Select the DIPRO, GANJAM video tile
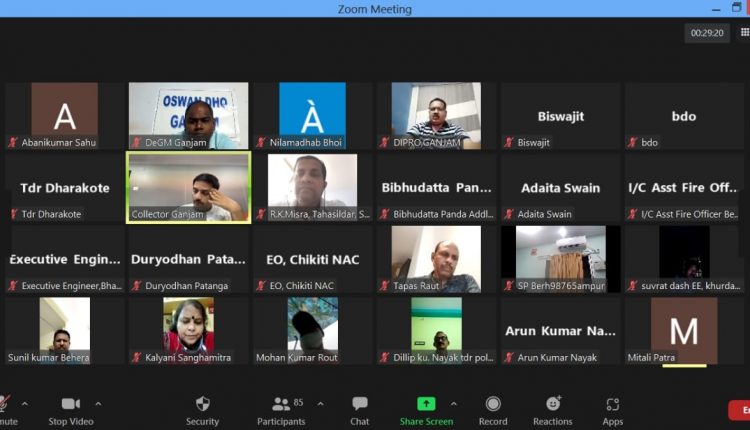Viewport: 750px width, 430px height. [x=436, y=115]
